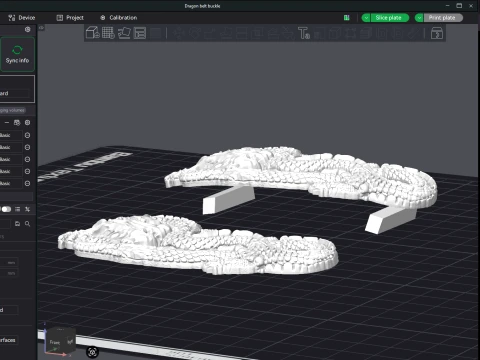Viewport: 480px width, 360px height.
Task: Switch to the Project tab
Action: [70, 18]
